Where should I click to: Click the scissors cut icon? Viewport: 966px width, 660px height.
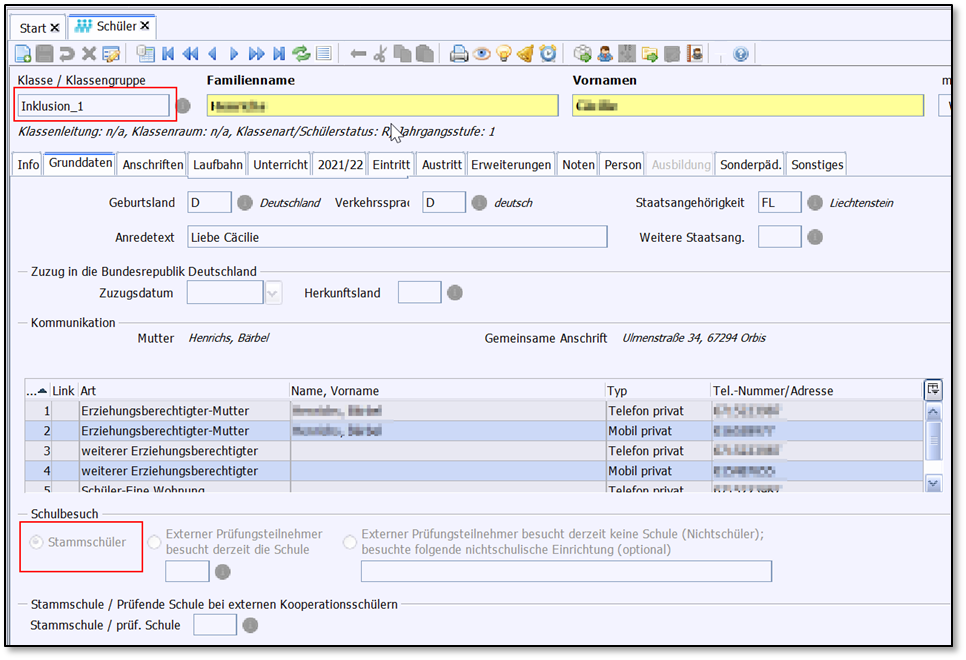click(x=380, y=54)
